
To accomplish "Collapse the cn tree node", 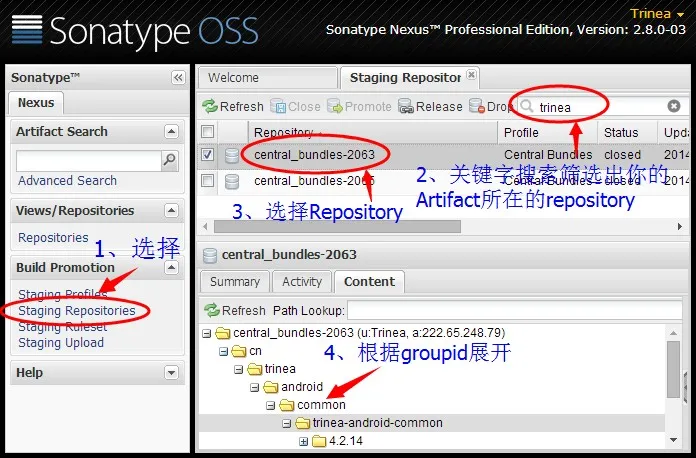I will (x=223, y=351).
